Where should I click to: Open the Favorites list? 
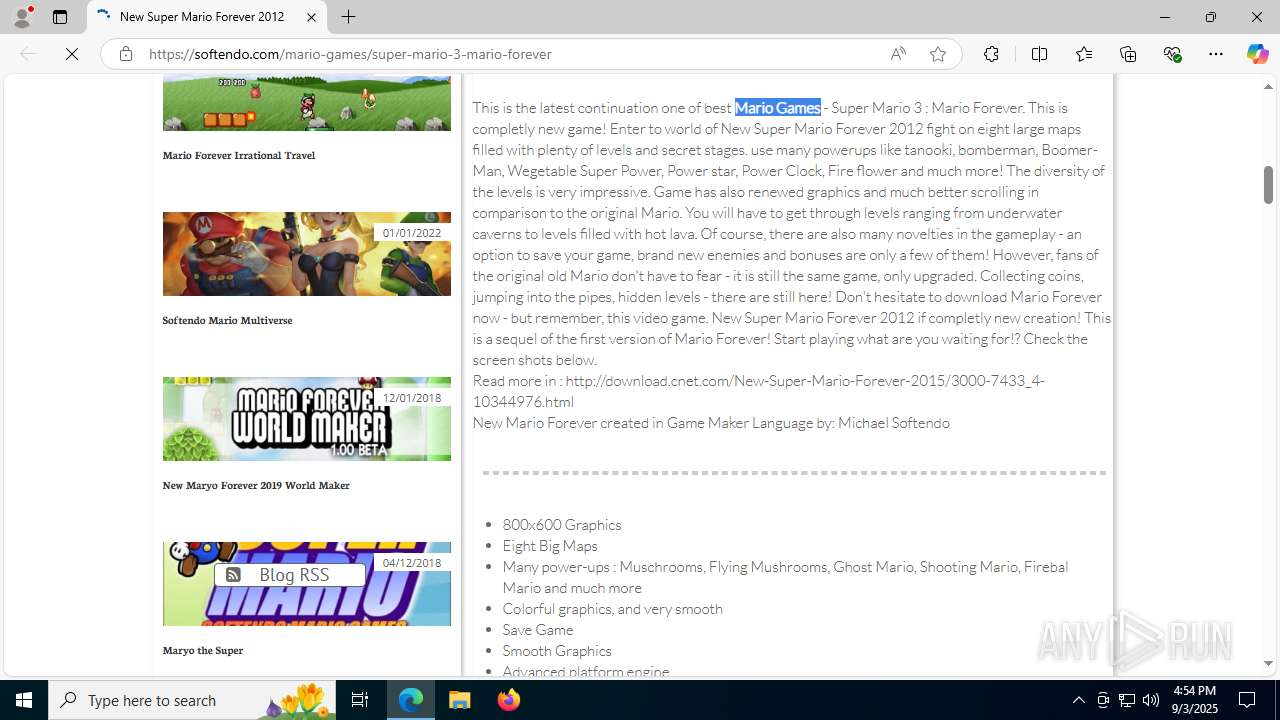tap(1084, 54)
